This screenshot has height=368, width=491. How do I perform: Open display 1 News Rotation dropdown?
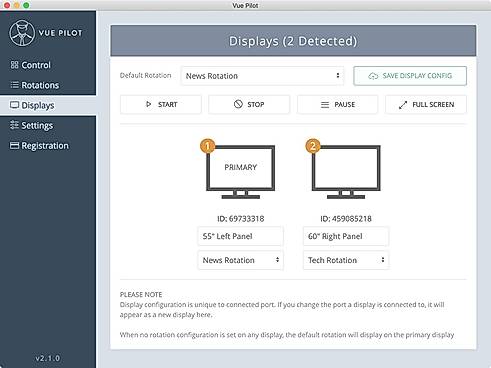[x=240, y=260]
